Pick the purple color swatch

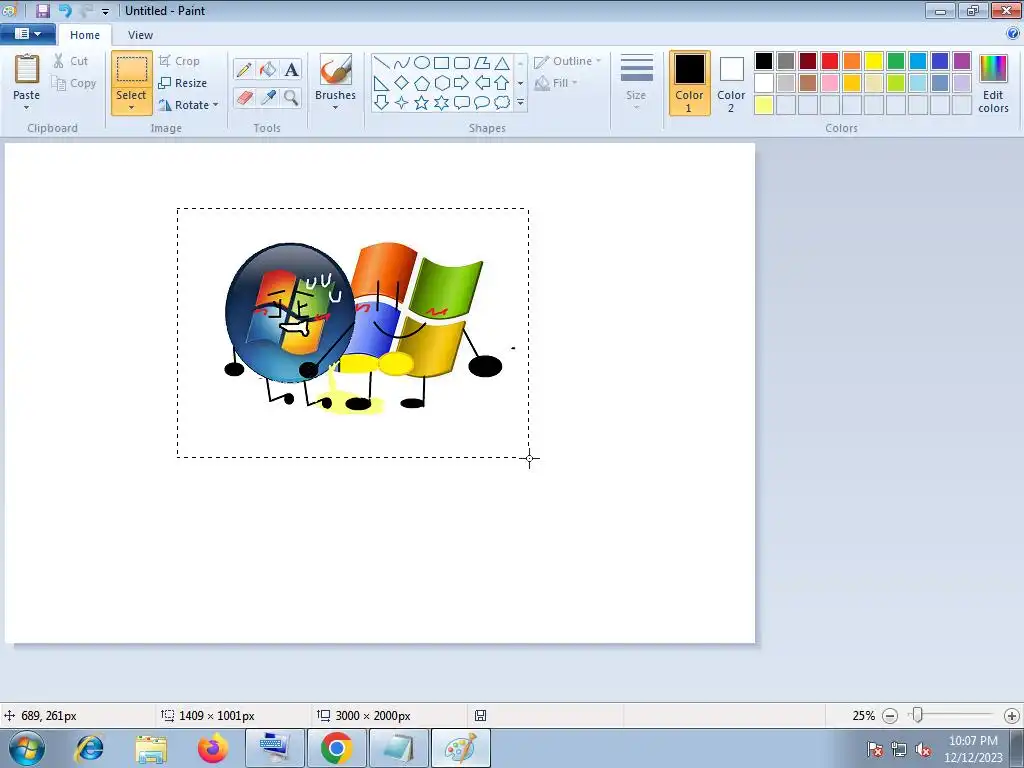tap(962, 61)
